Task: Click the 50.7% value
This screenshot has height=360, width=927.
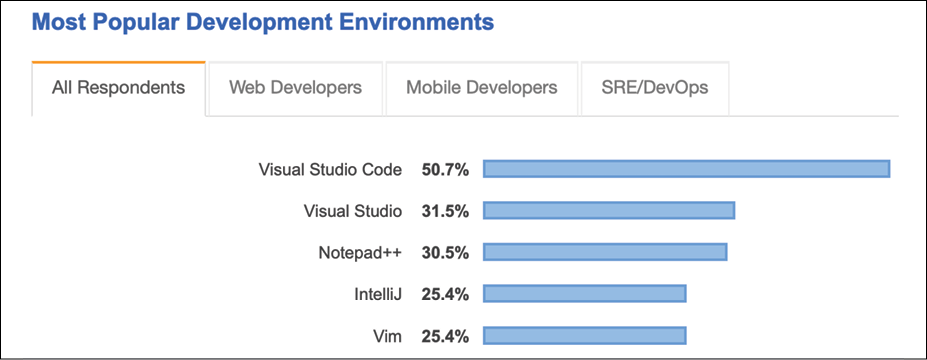Action: [x=445, y=170]
